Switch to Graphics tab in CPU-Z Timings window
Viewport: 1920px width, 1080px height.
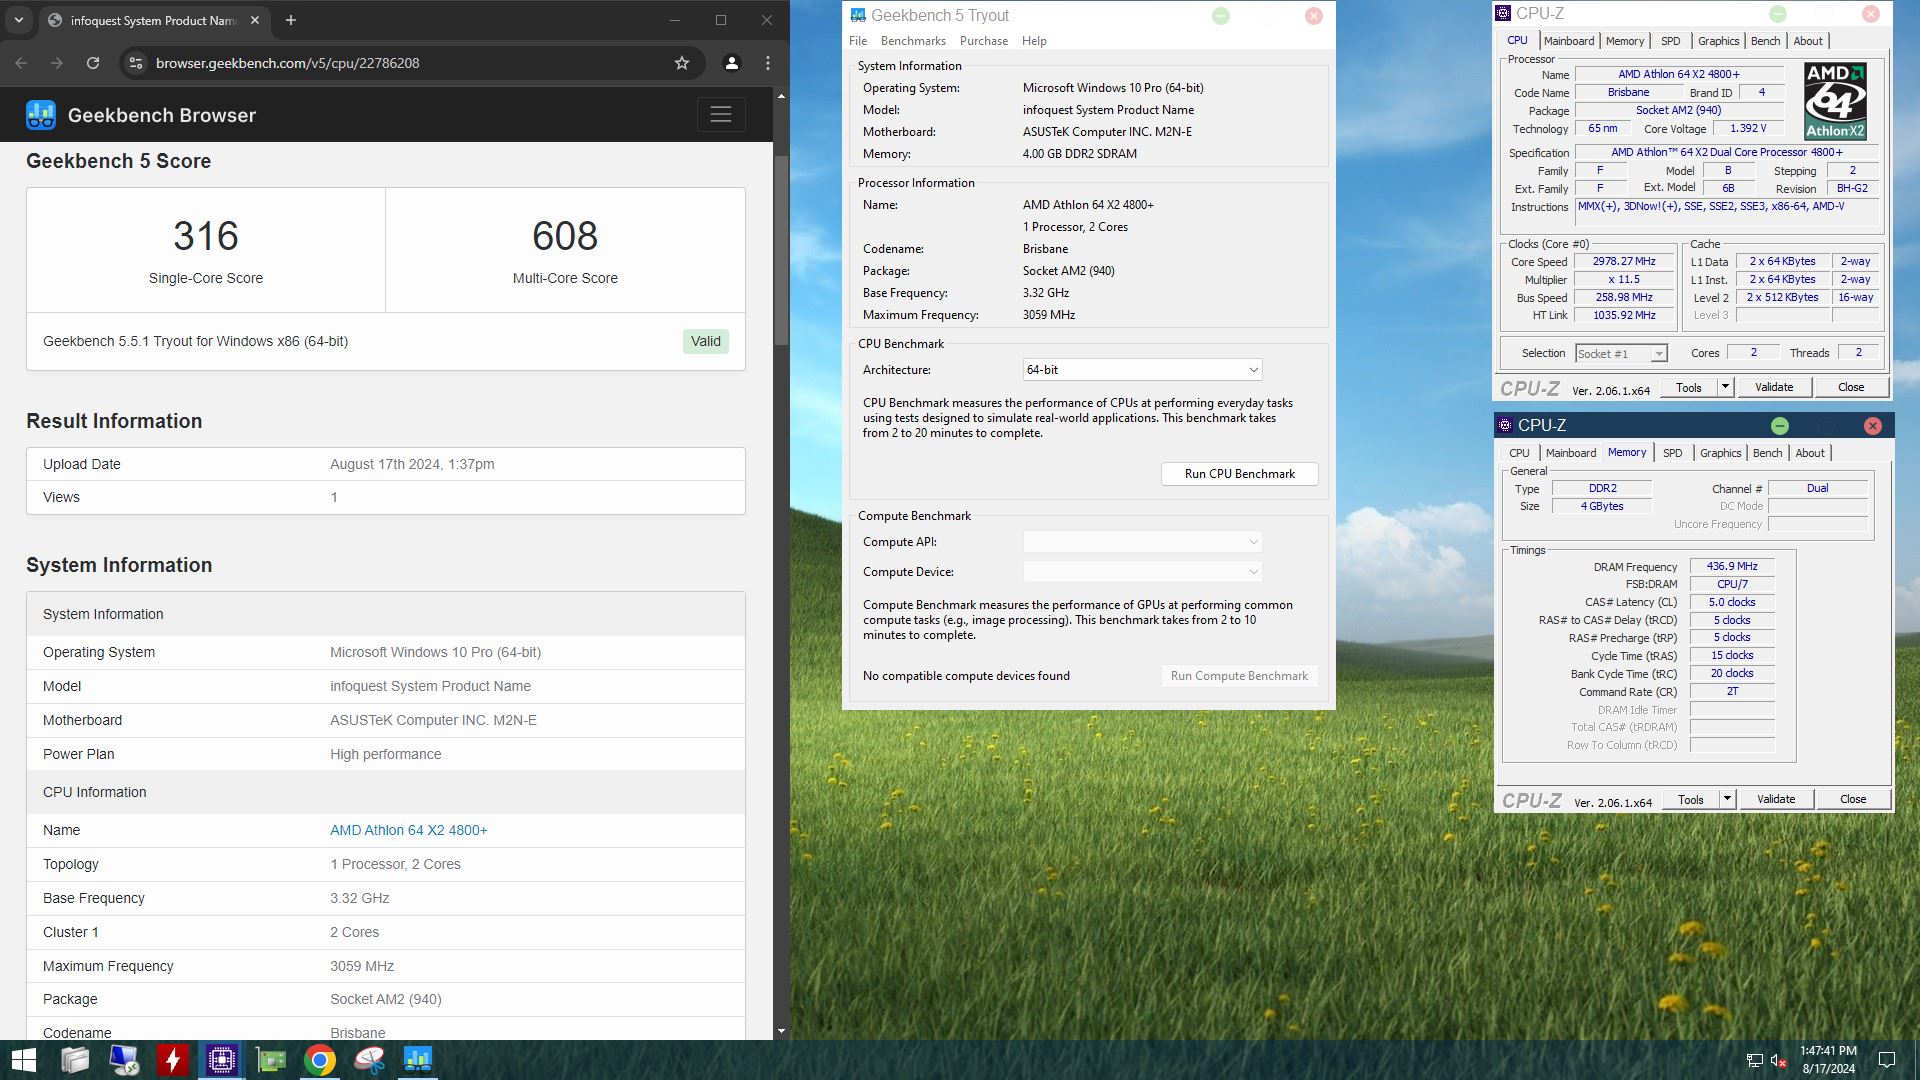[x=1720, y=453]
